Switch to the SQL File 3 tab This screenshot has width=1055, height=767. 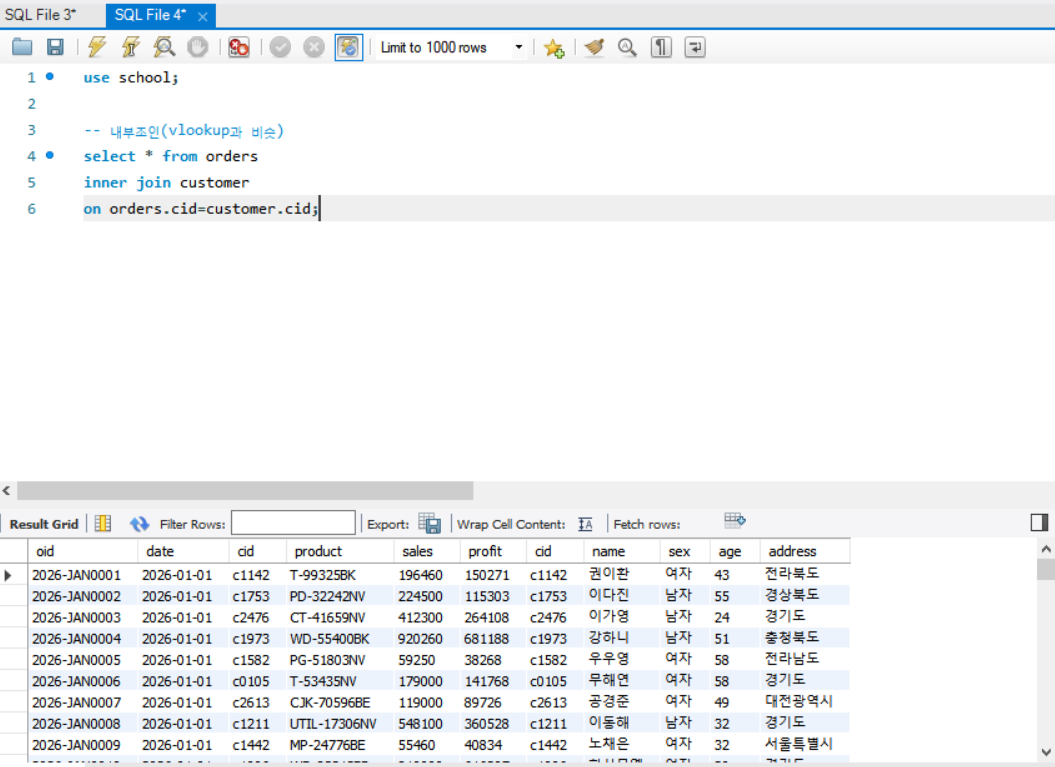tap(40, 14)
